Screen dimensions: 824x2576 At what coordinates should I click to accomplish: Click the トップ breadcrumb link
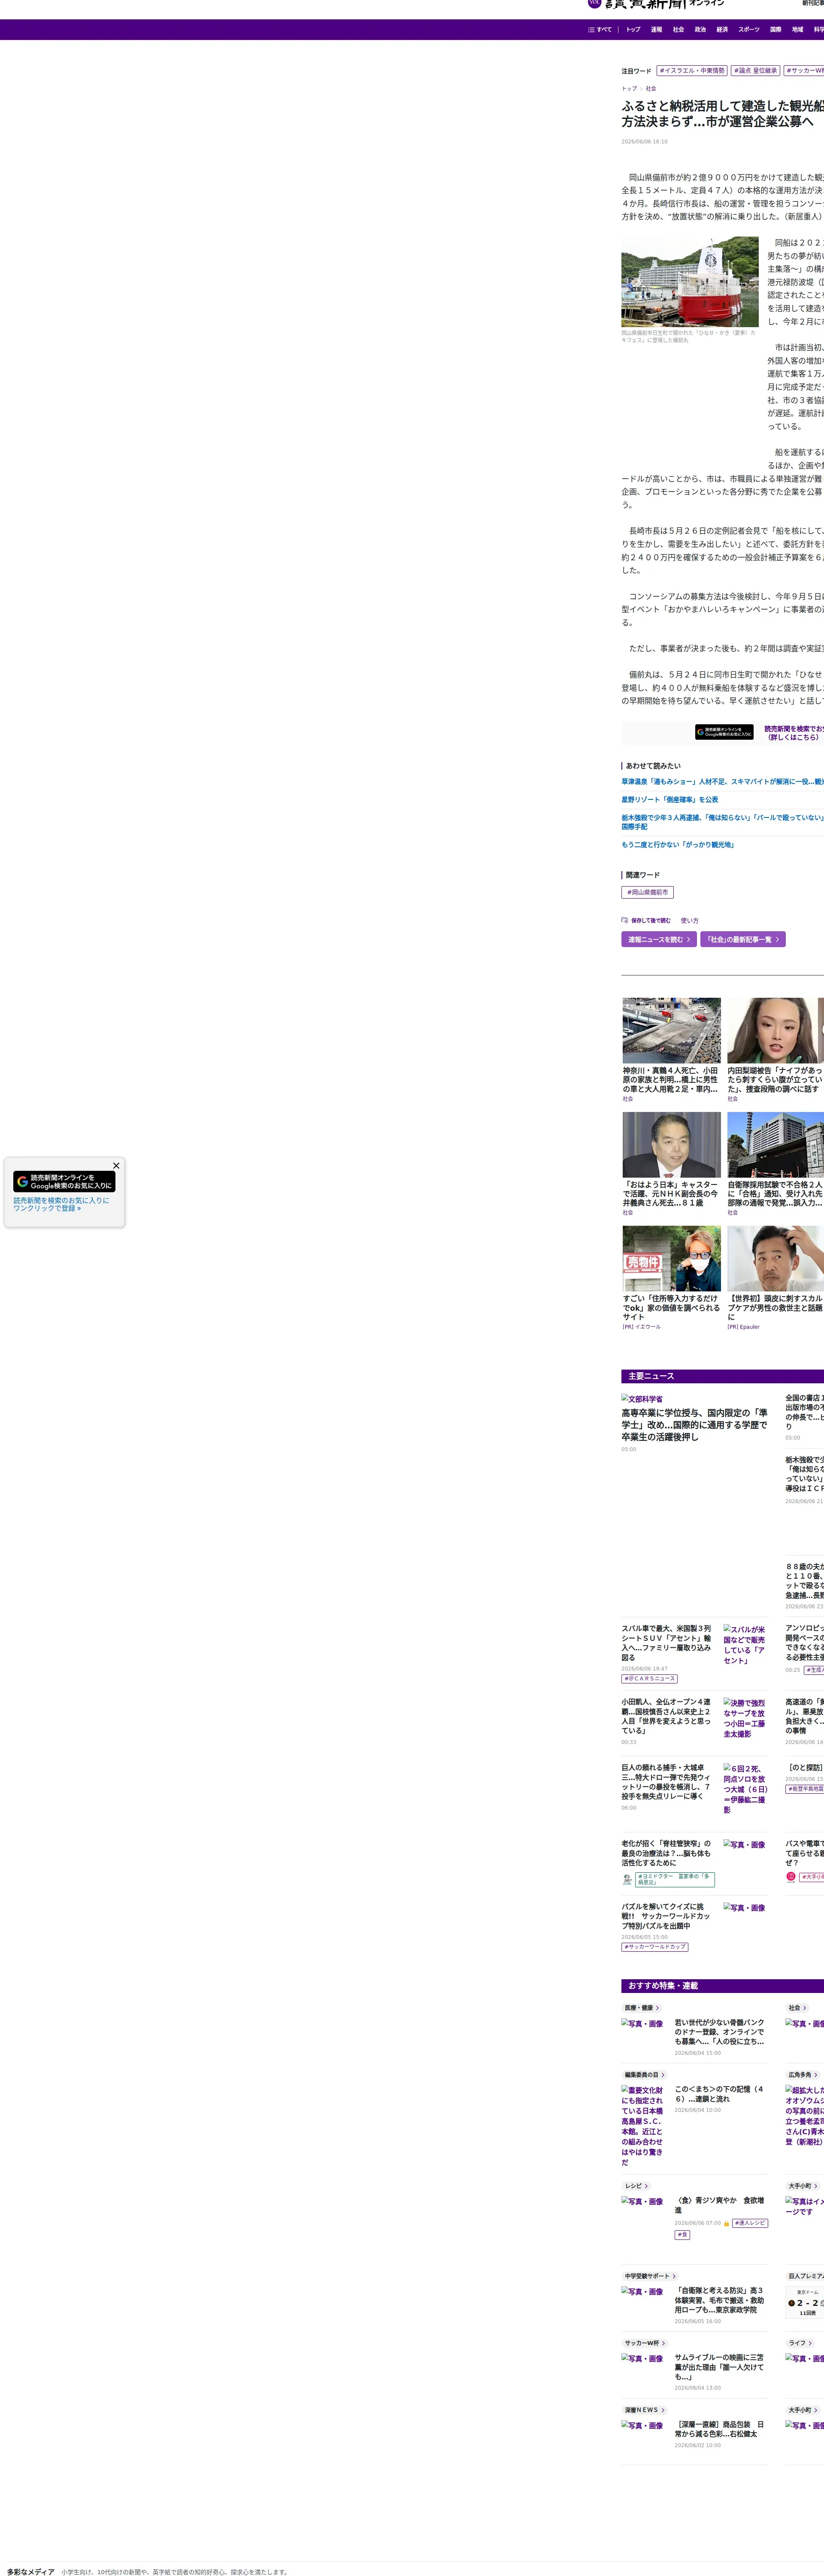pos(629,89)
